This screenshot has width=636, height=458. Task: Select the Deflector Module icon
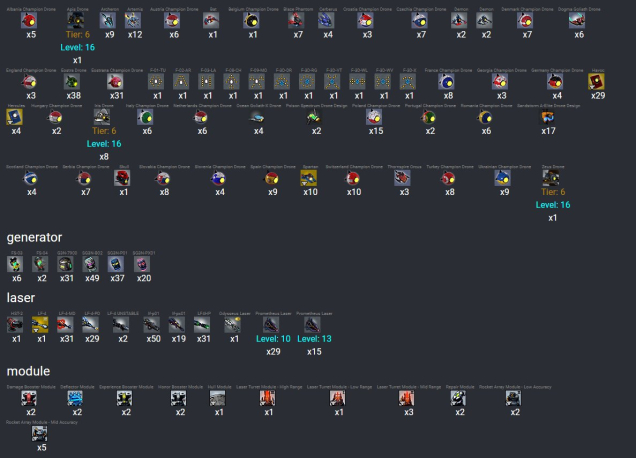(x=77, y=398)
